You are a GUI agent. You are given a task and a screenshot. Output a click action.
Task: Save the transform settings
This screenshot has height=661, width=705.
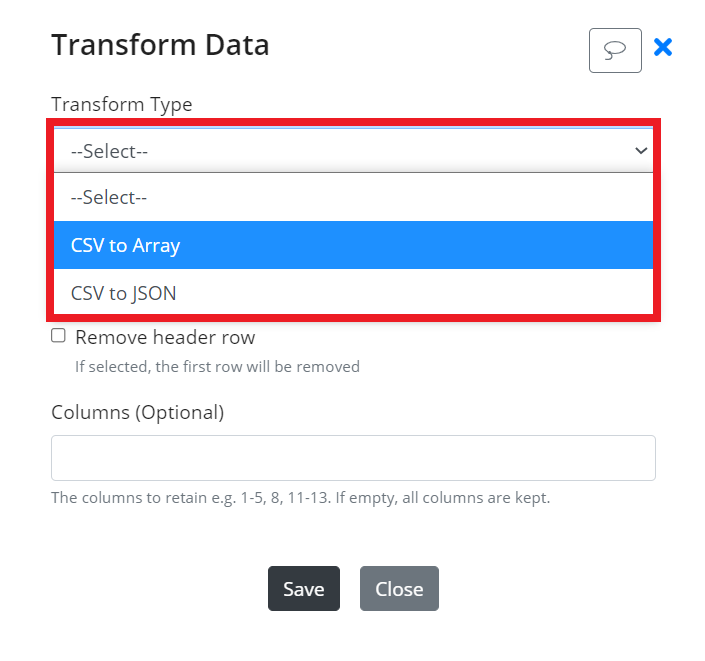tap(304, 589)
